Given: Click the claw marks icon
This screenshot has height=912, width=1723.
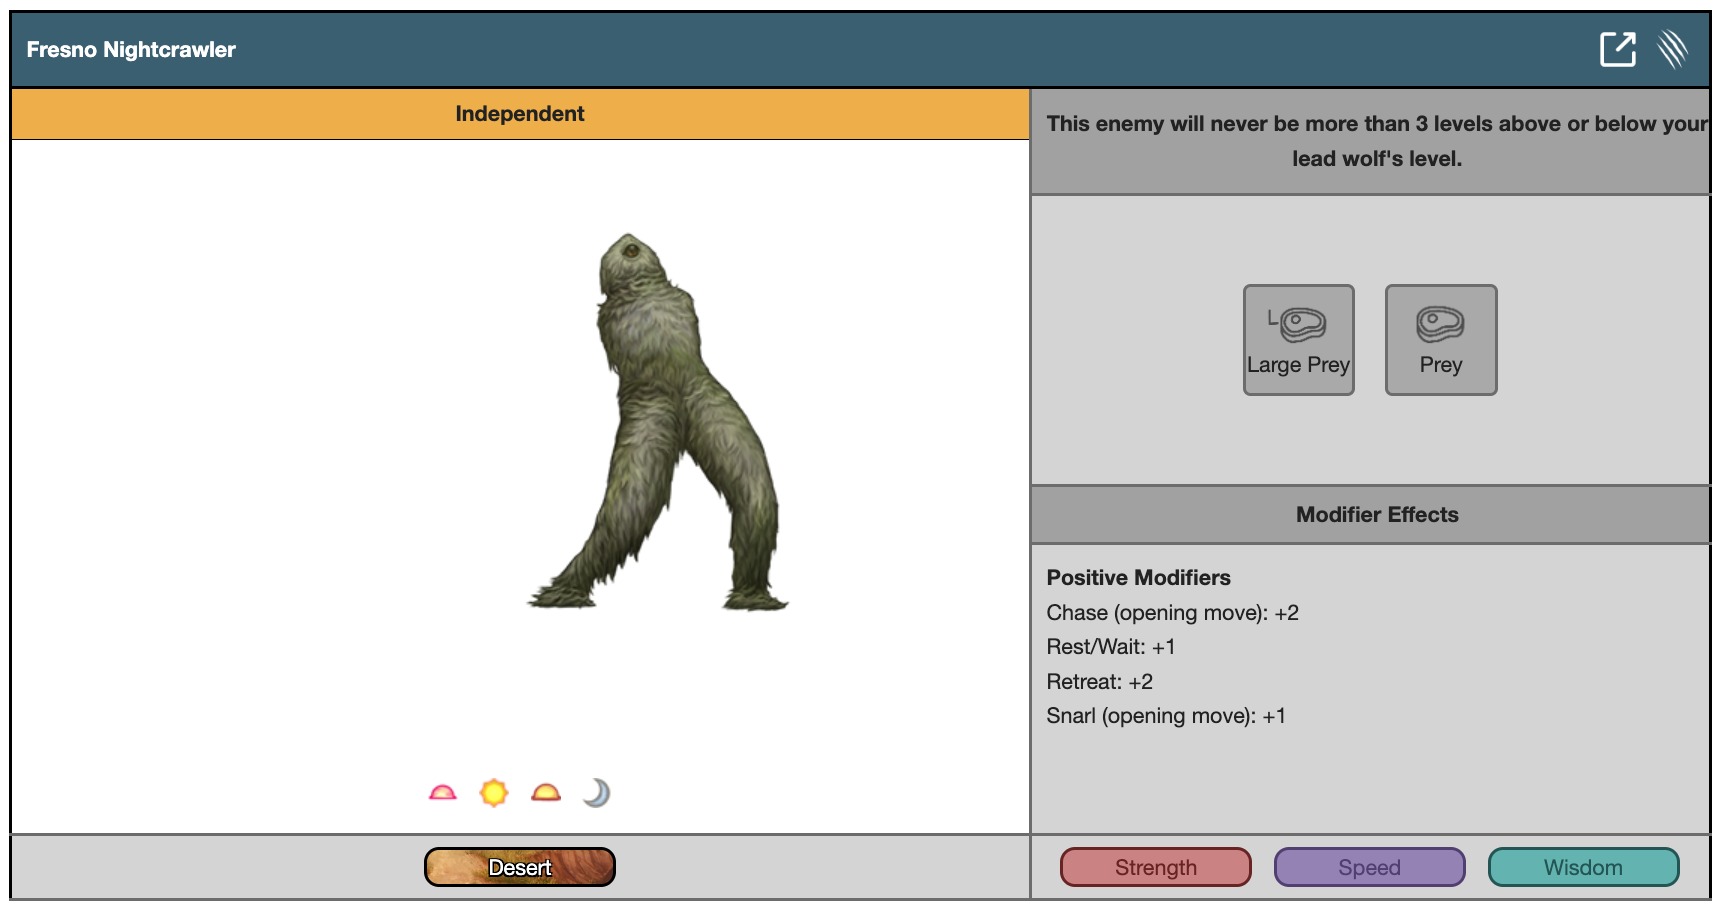Looking at the screenshot, I should (1672, 49).
